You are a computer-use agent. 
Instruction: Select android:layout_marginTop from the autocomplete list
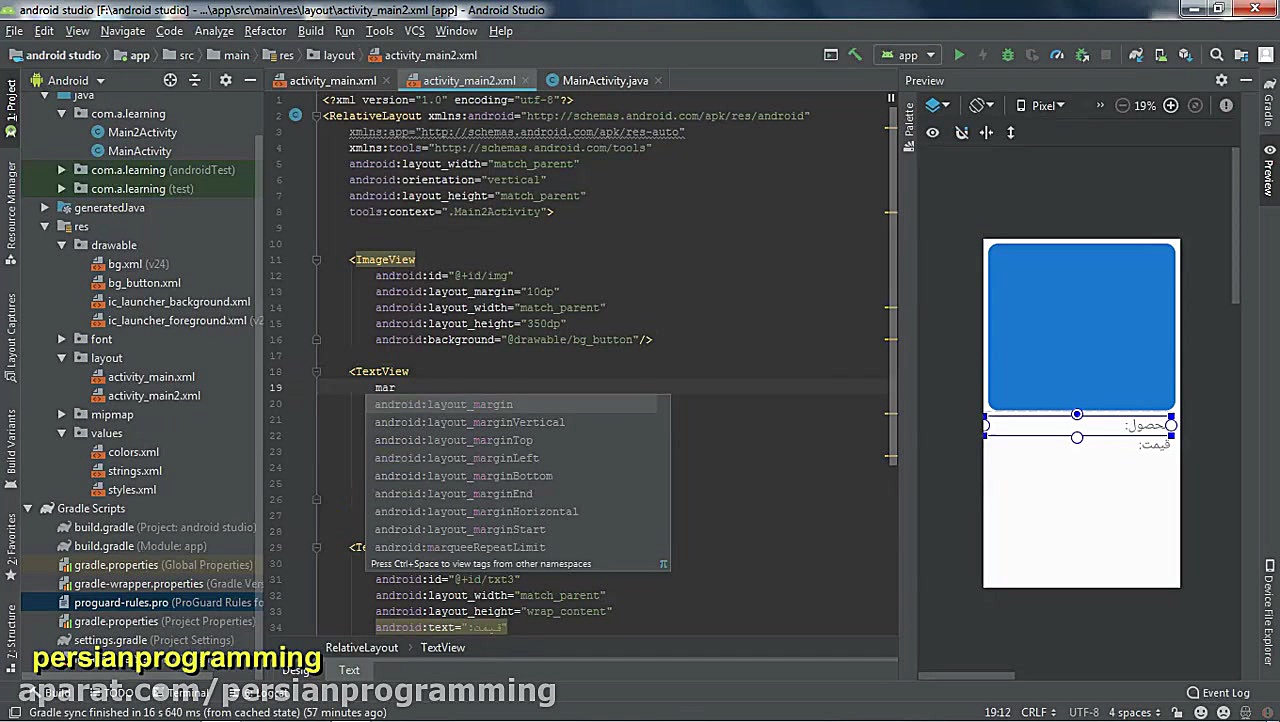point(453,440)
